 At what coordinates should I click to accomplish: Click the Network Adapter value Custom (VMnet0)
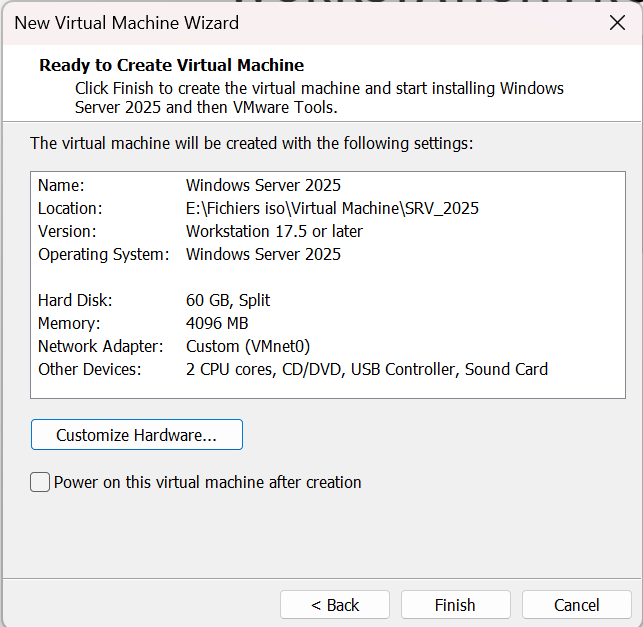[248, 347]
